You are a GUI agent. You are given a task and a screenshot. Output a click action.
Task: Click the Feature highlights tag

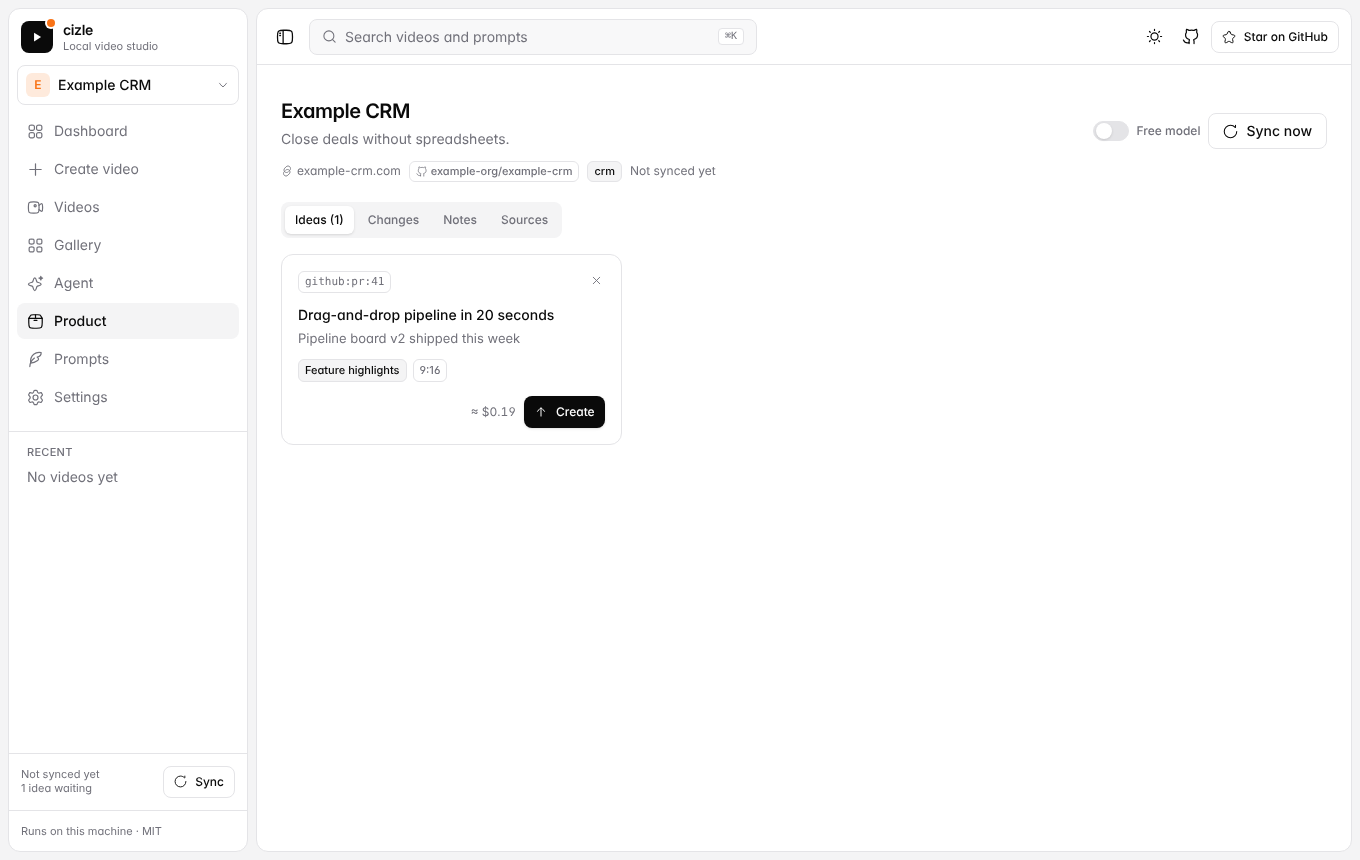pos(352,370)
